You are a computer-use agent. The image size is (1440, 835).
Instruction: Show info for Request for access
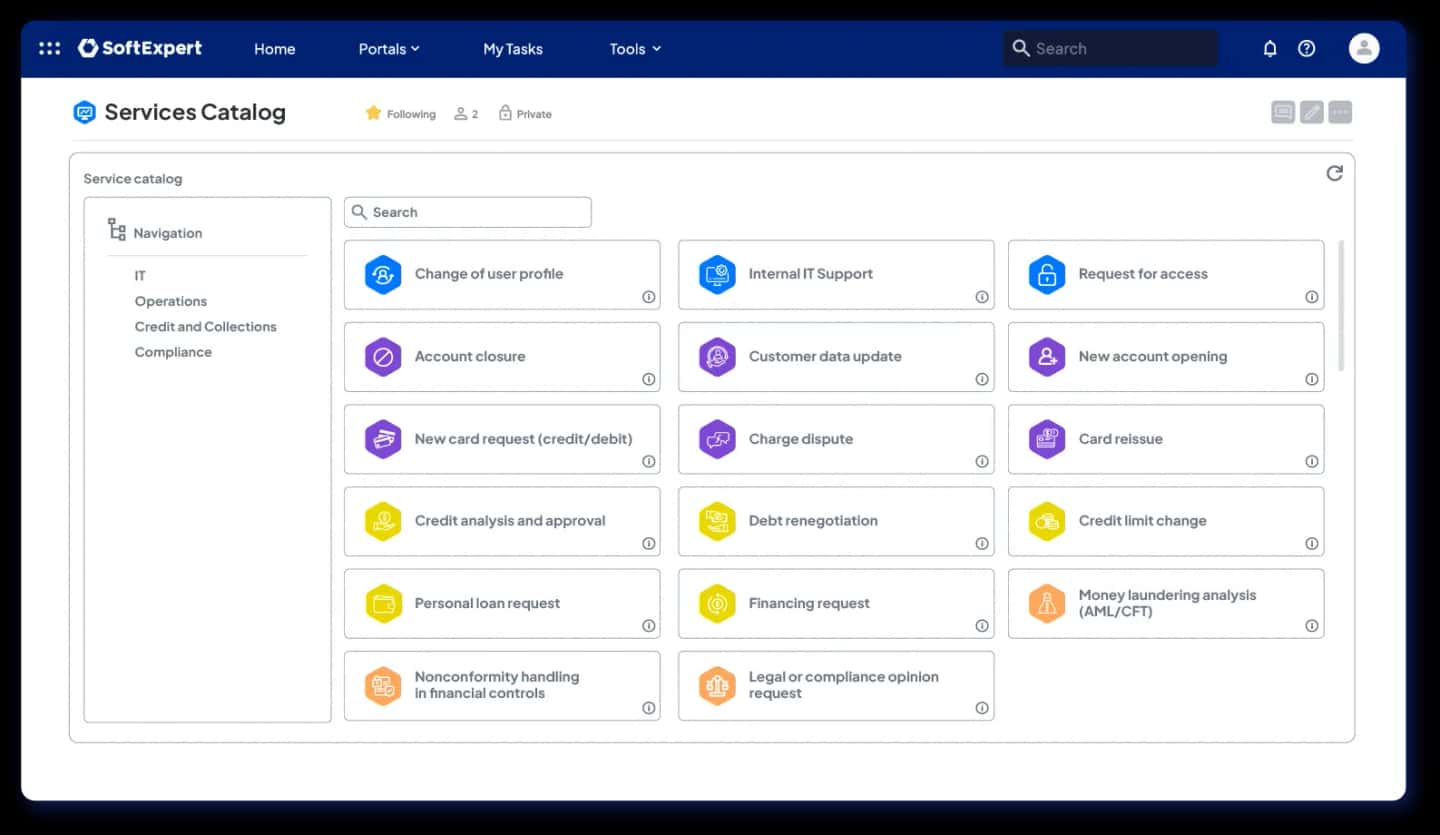1312,297
